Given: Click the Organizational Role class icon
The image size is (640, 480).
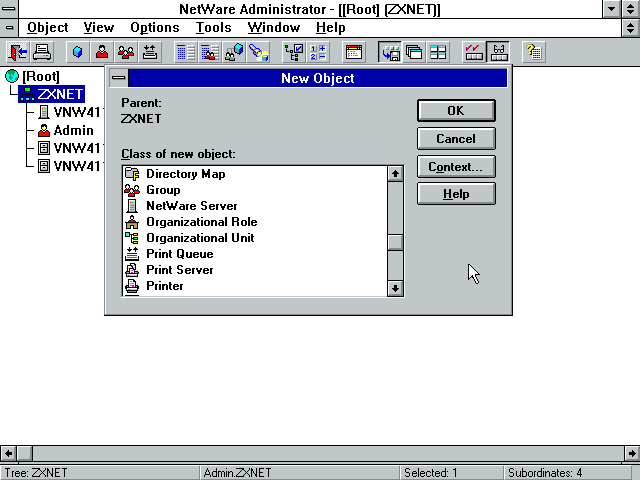Looking at the screenshot, I should click(x=132, y=222).
